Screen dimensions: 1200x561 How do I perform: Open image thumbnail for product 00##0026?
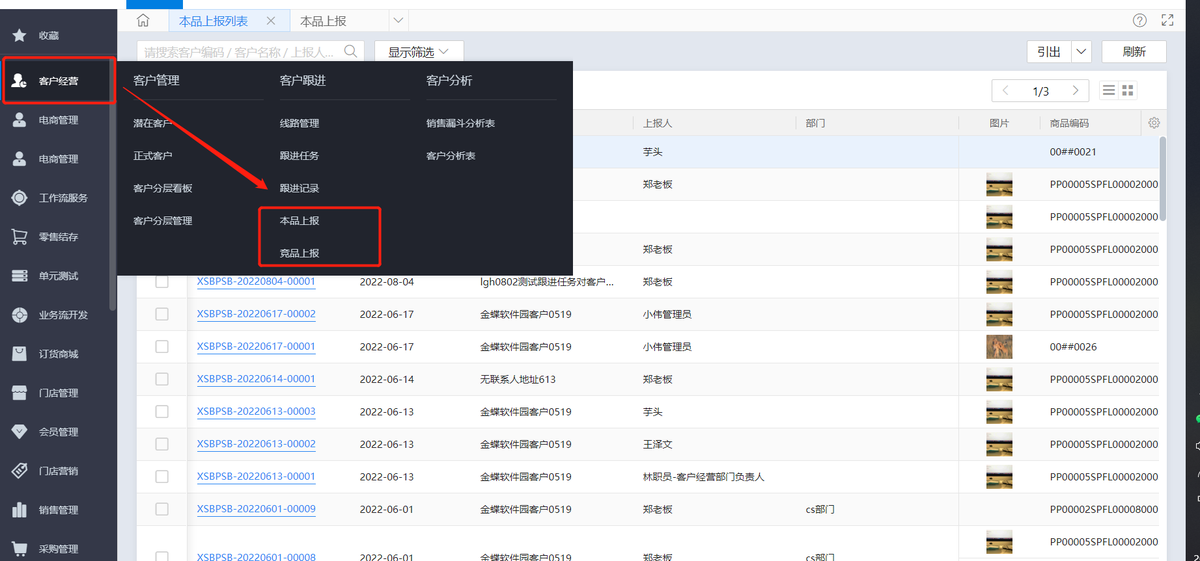(x=999, y=347)
